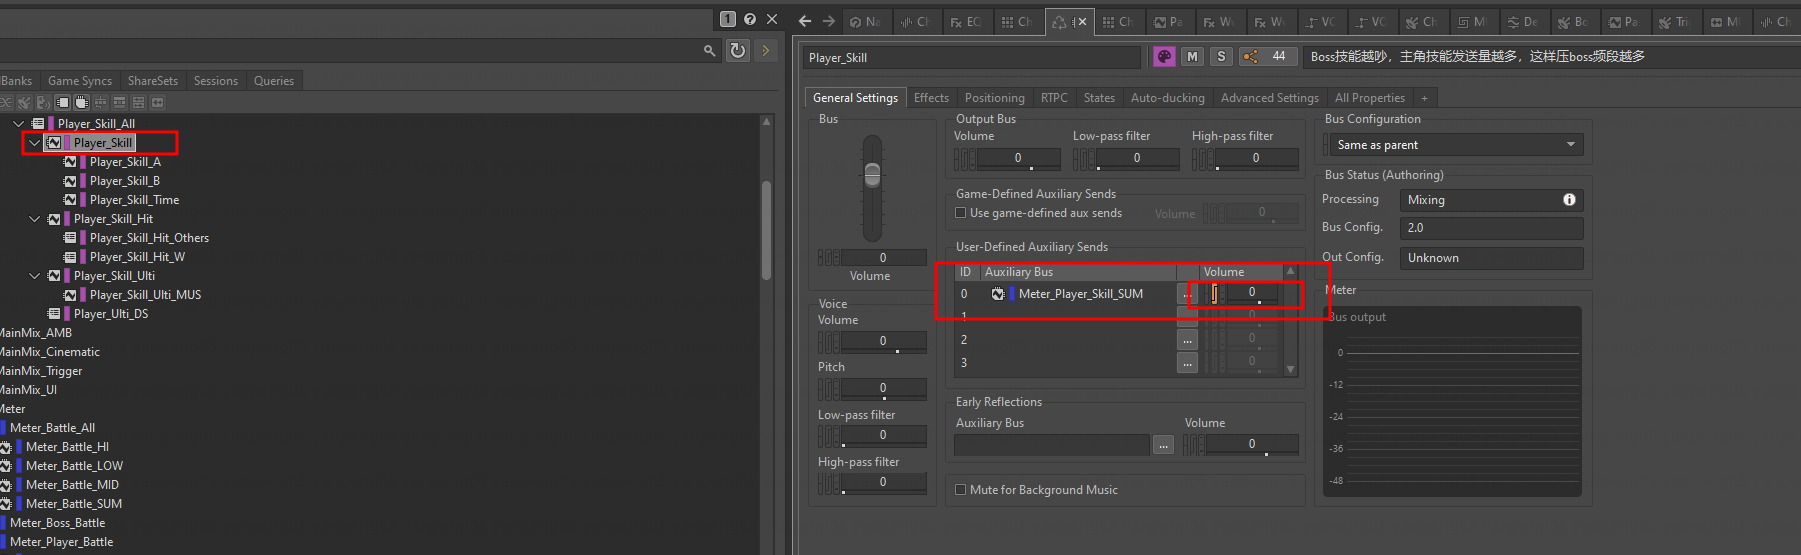Click the Player_Skill_All bus icon
The height and width of the screenshot is (555, 1801).
tap(38, 124)
